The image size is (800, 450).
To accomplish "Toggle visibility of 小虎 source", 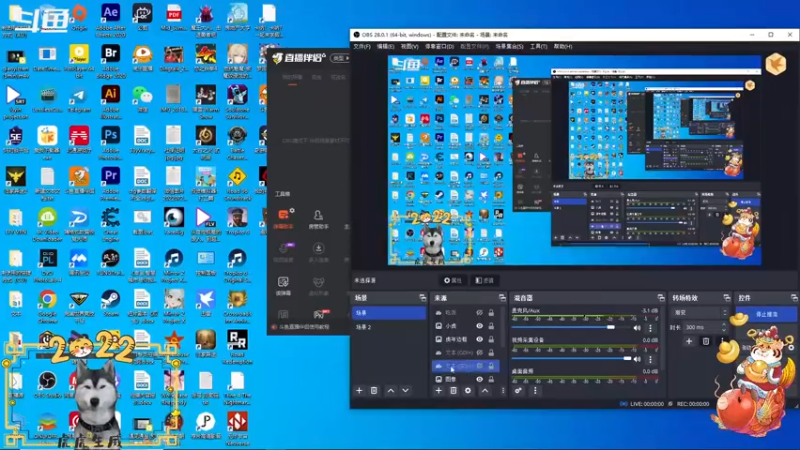I will coord(480,326).
